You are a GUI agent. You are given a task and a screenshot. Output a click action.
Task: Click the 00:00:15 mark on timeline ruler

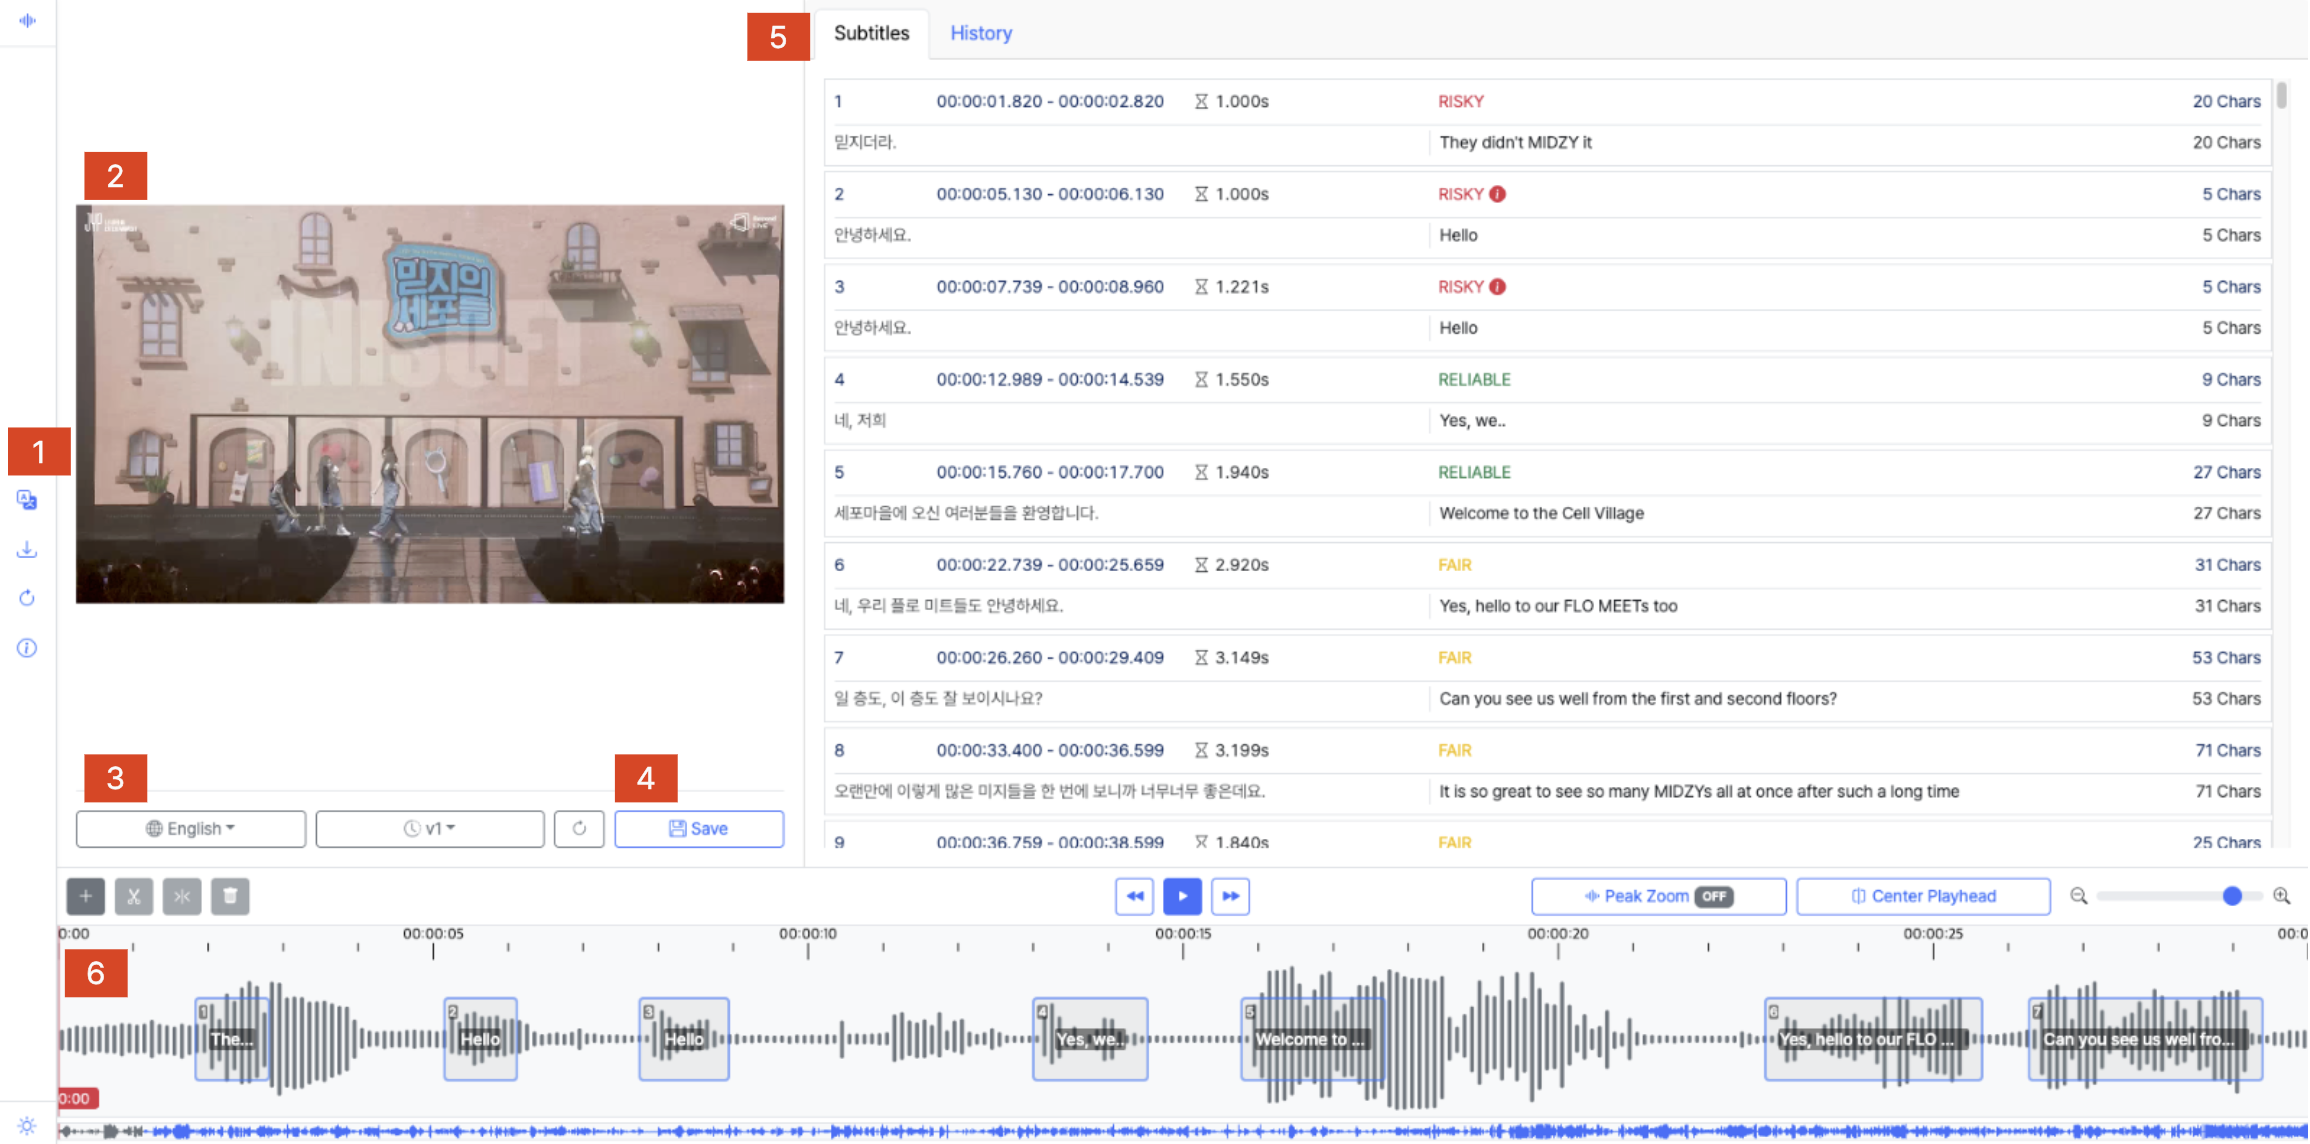pyautogui.click(x=1183, y=934)
